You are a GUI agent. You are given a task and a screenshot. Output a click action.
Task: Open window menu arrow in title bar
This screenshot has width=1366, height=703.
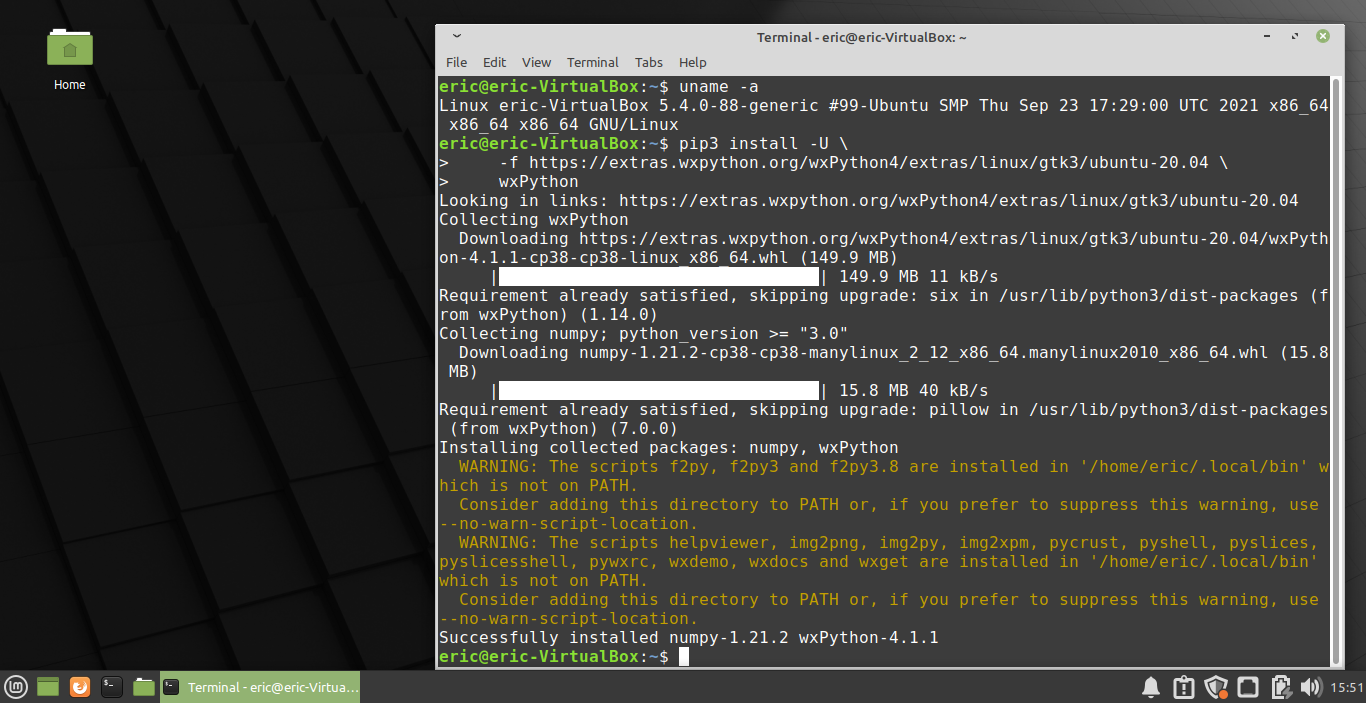(x=456, y=36)
